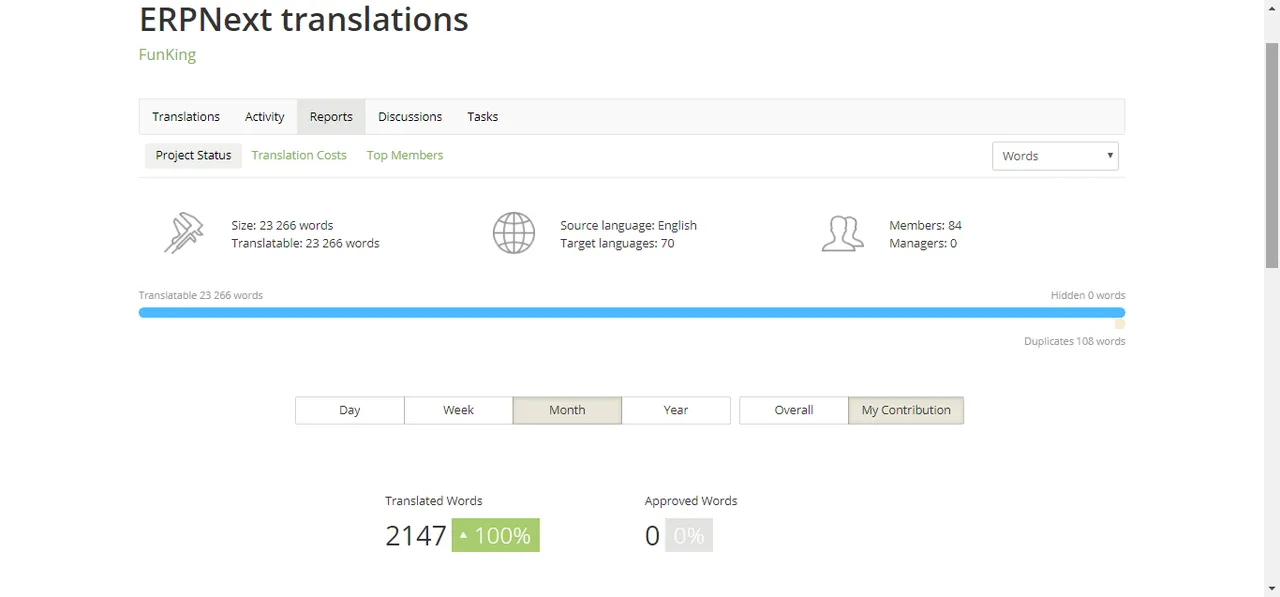Open the Tasks tab

(483, 117)
